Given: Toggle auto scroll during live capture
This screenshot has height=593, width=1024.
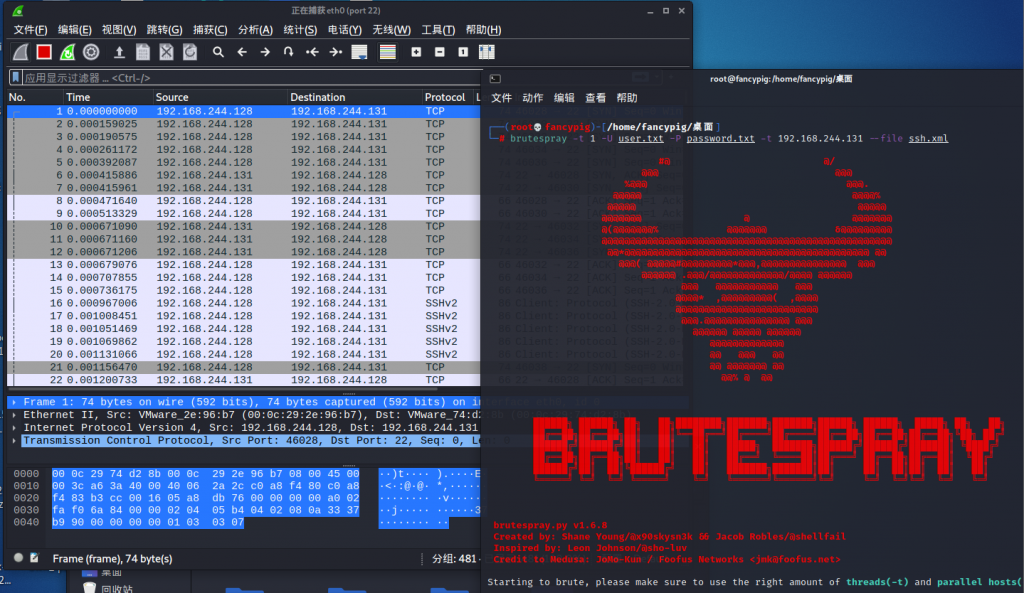Looking at the screenshot, I should (359, 52).
